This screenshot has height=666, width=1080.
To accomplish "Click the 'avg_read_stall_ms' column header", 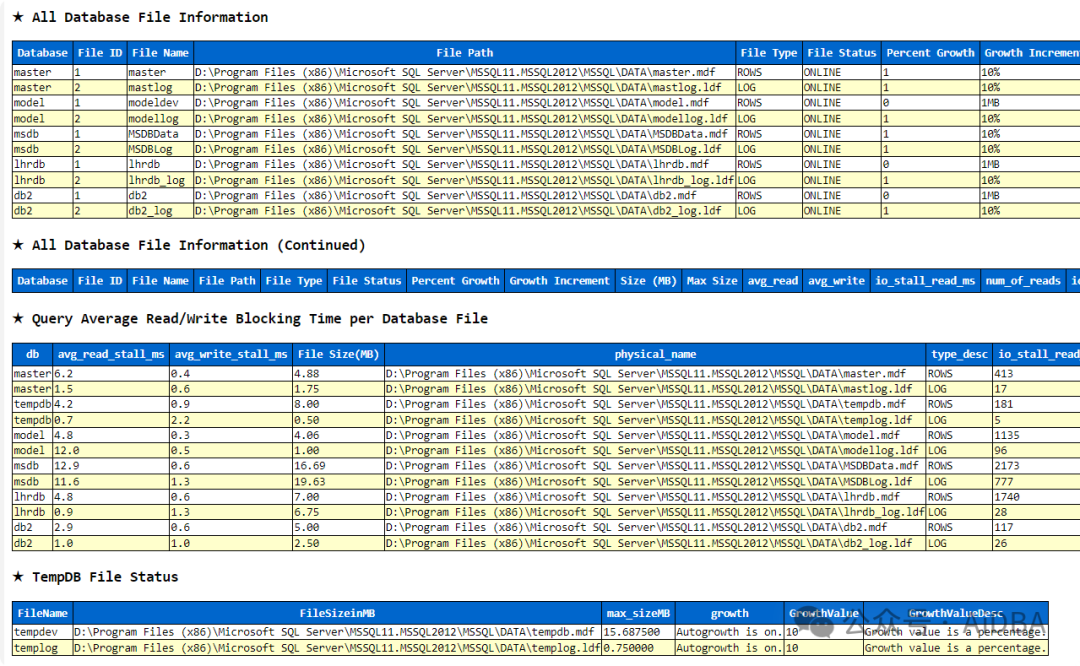I will (x=111, y=355).
